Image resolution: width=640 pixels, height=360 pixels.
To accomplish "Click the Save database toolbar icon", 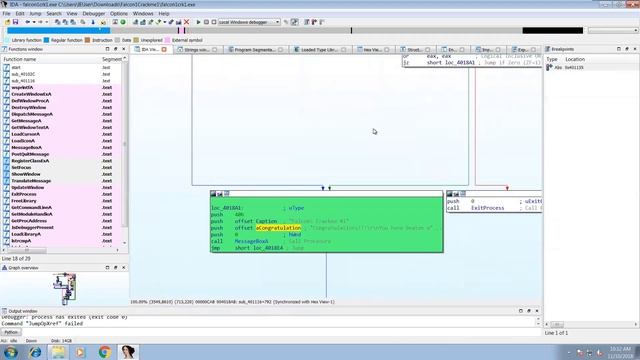I will coord(16,22).
